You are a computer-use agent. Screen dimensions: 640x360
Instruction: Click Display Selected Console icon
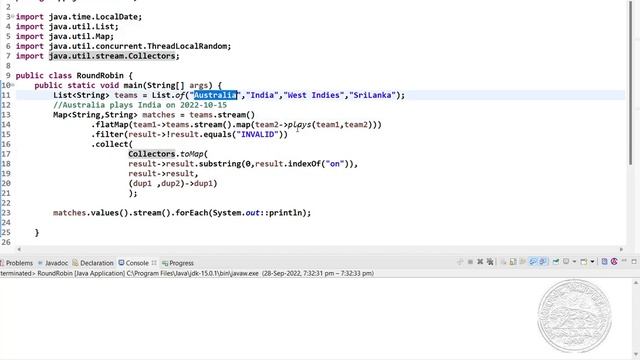point(566,262)
